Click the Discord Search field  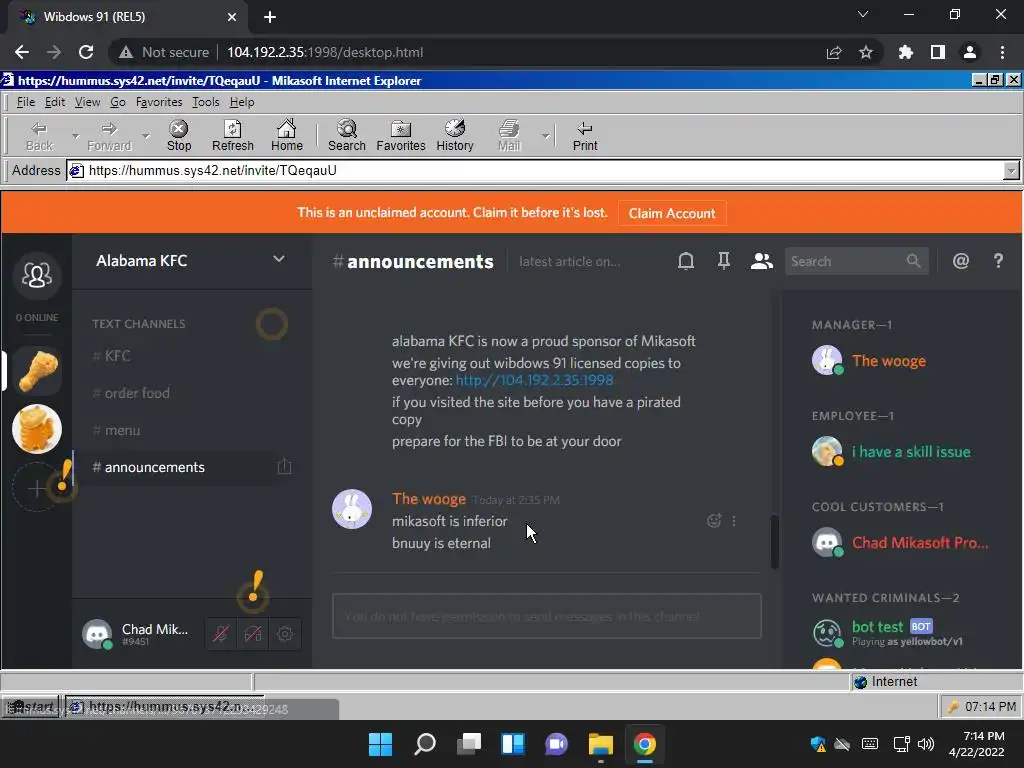(856, 261)
